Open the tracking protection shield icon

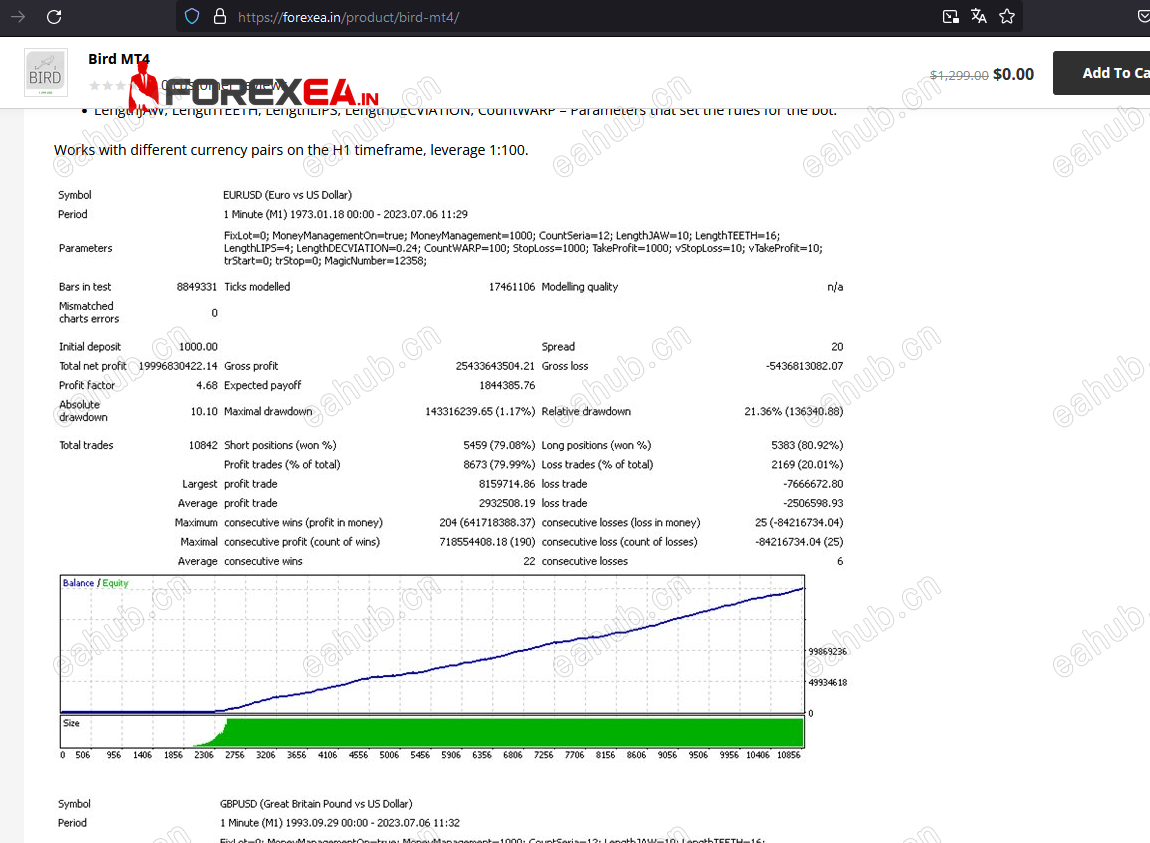[191, 16]
